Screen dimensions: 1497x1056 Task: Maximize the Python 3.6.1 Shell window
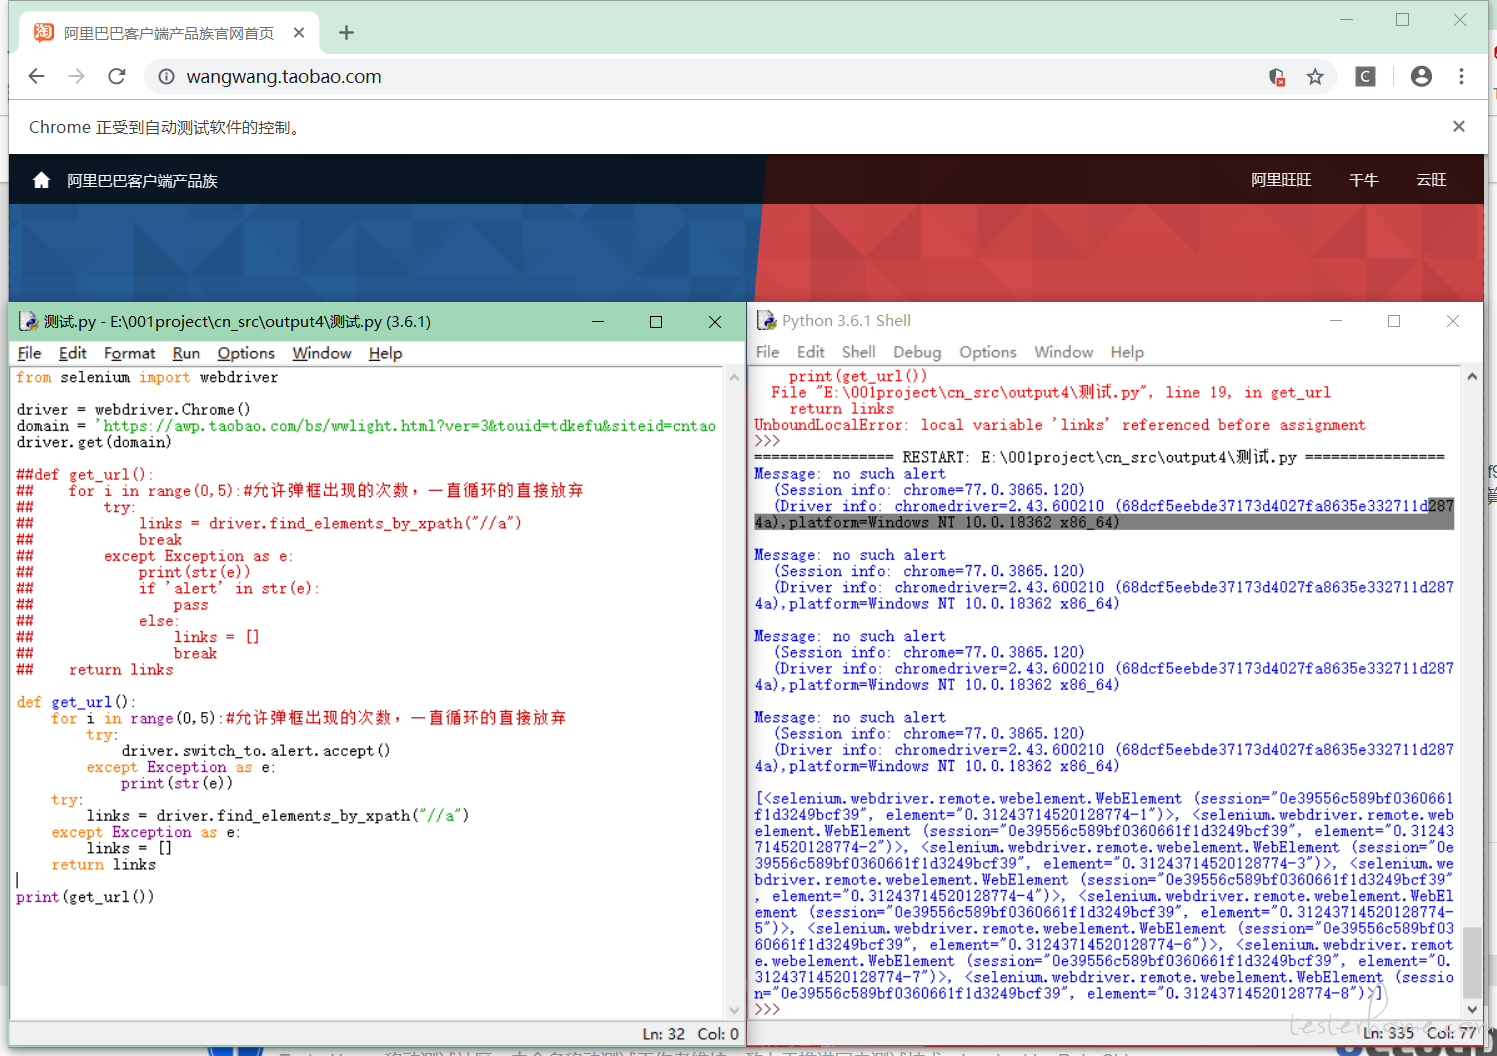(1393, 321)
